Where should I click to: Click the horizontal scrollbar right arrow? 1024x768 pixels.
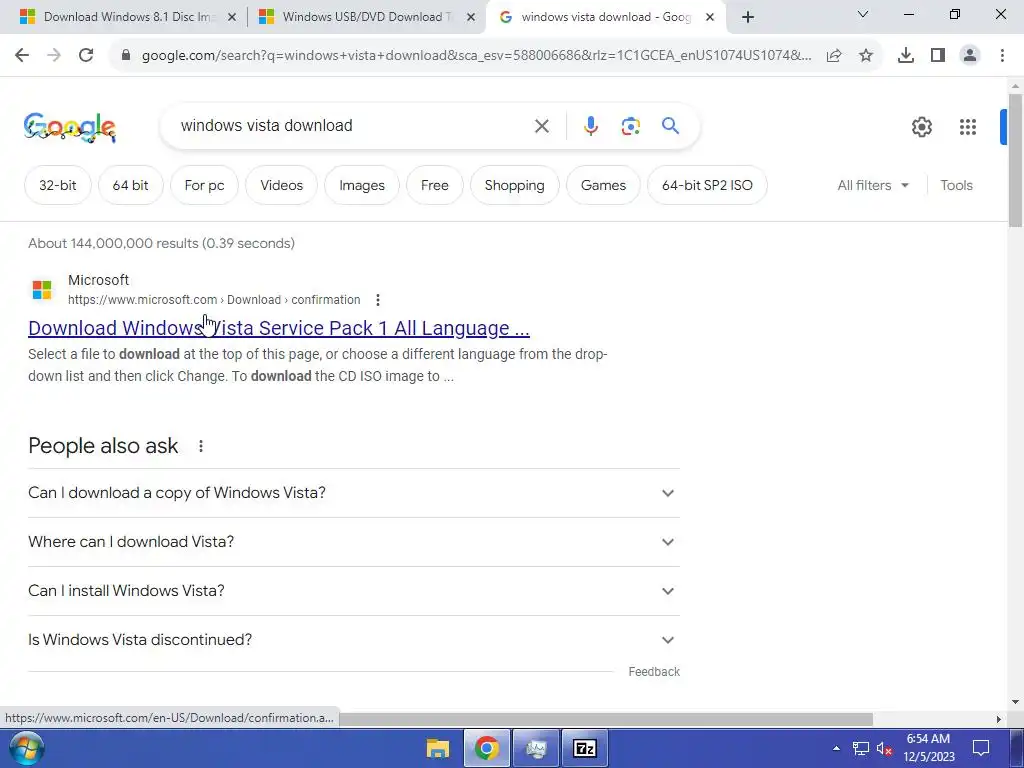[x=999, y=719]
